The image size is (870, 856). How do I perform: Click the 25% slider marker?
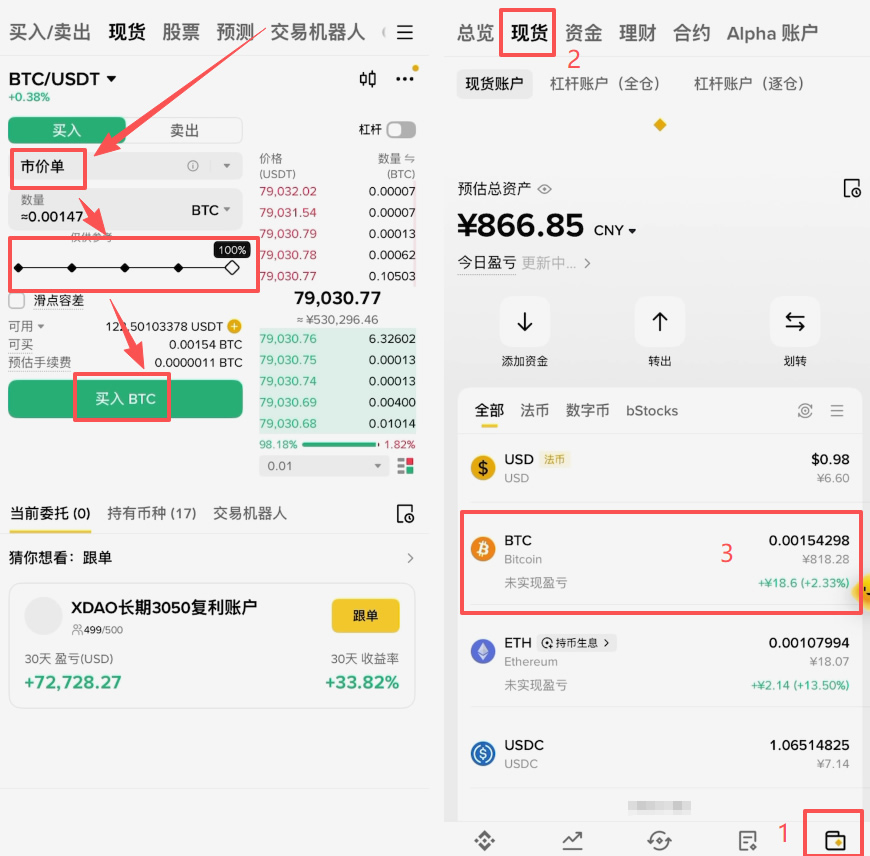tap(72, 268)
